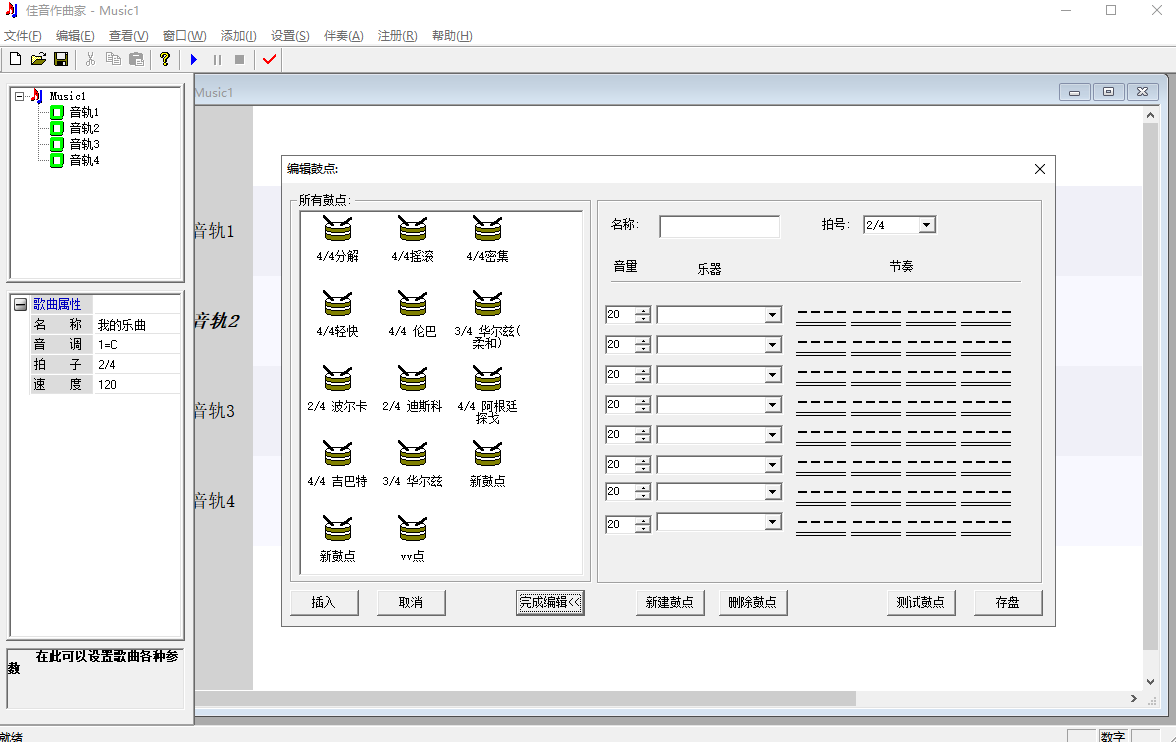The image size is (1176, 742).
Task: Open the 伴奏(A) menu
Action: pyautogui.click(x=343, y=36)
